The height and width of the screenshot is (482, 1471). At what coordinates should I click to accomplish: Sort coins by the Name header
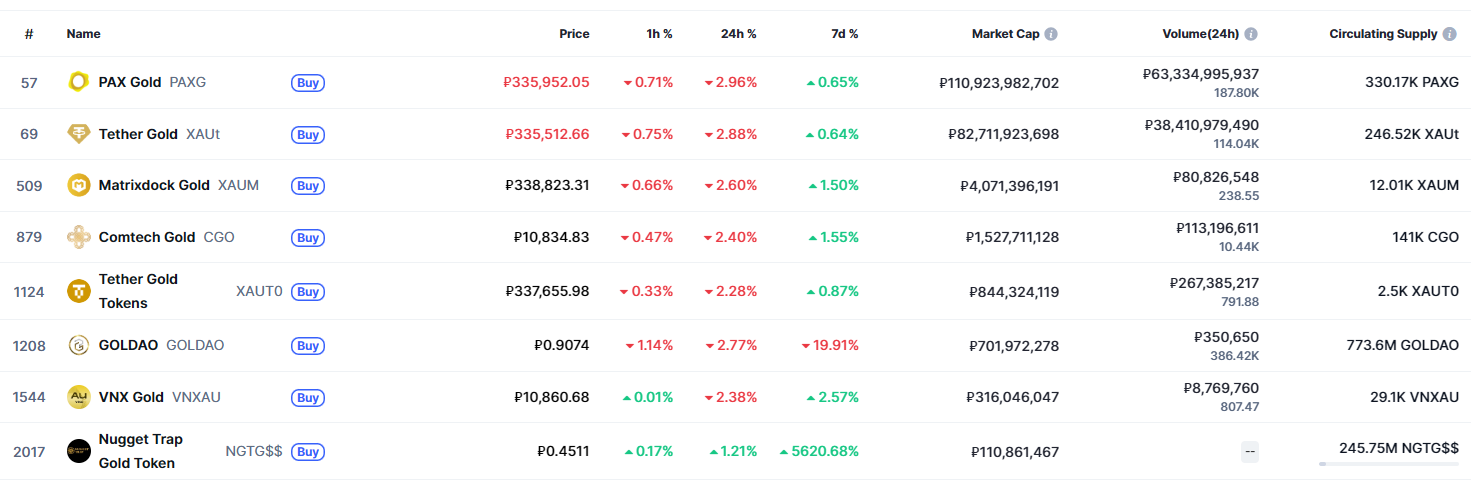pyautogui.click(x=83, y=34)
